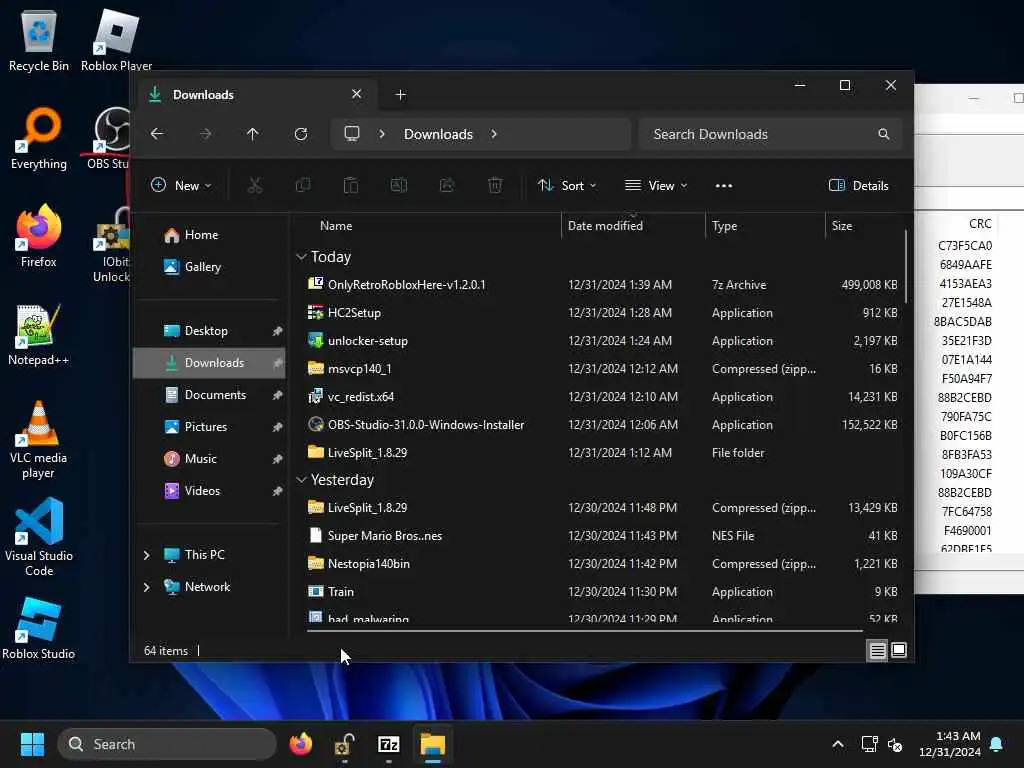
Task: Click the Rename icon in toolbar
Action: pos(398,185)
